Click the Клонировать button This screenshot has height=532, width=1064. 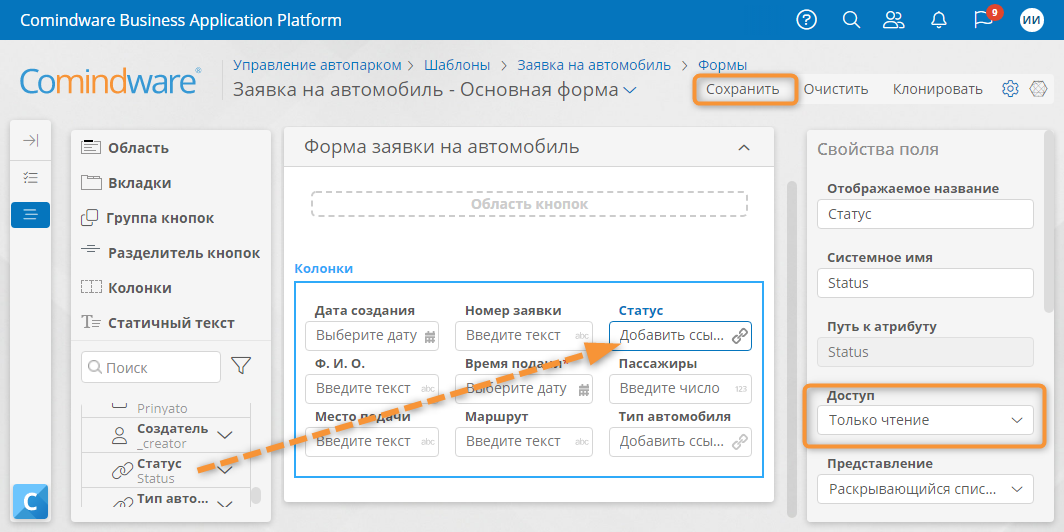click(x=937, y=89)
